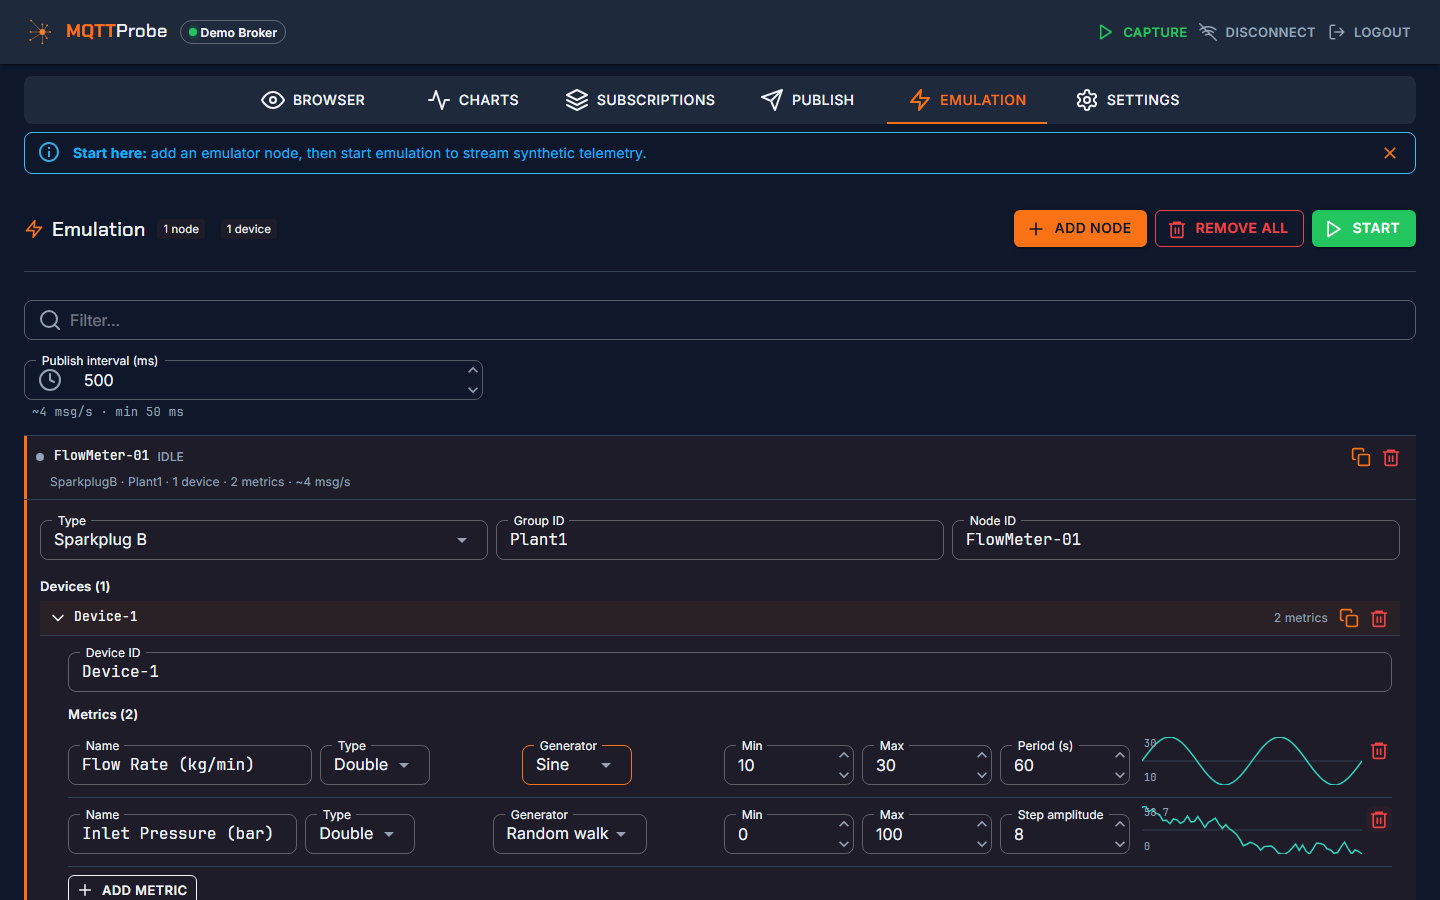
Task: Open the SETTINGS tab
Action: (x=1128, y=100)
